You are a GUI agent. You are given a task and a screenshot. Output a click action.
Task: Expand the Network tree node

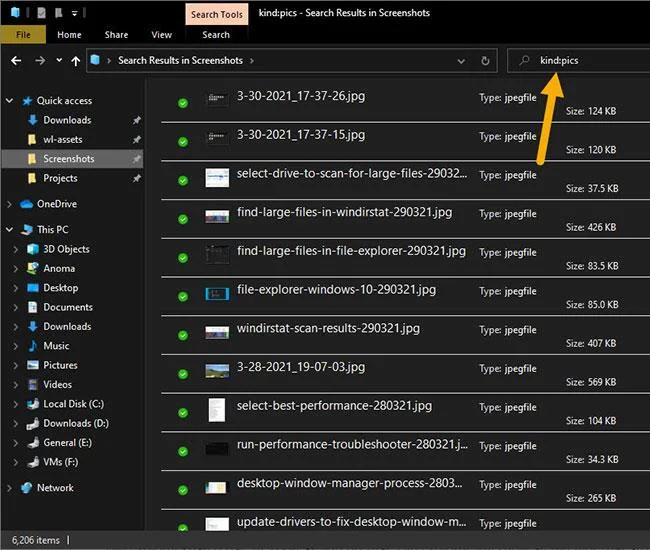tap(10, 488)
